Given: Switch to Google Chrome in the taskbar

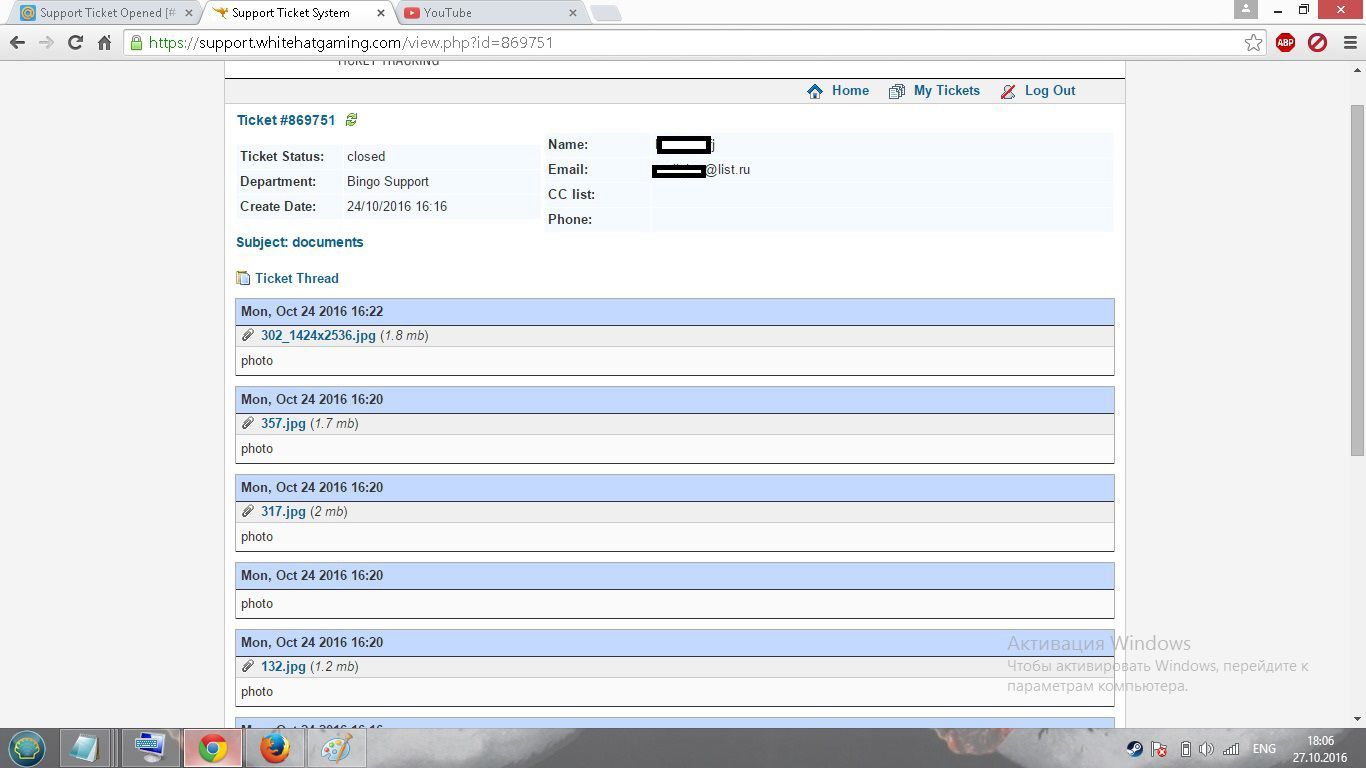Looking at the screenshot, I should [x=212, y=748].
